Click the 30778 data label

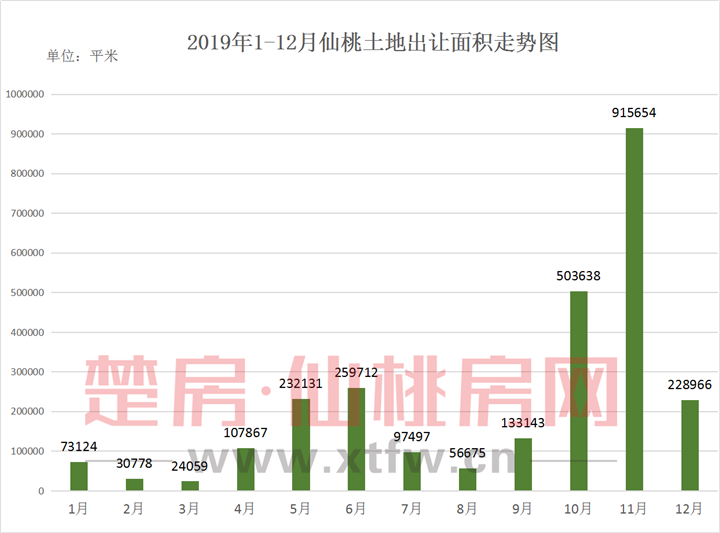134,464
